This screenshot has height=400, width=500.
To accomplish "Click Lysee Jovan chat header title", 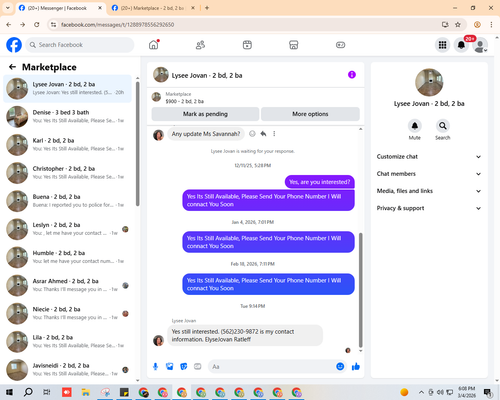I will [x=207, y=75].
